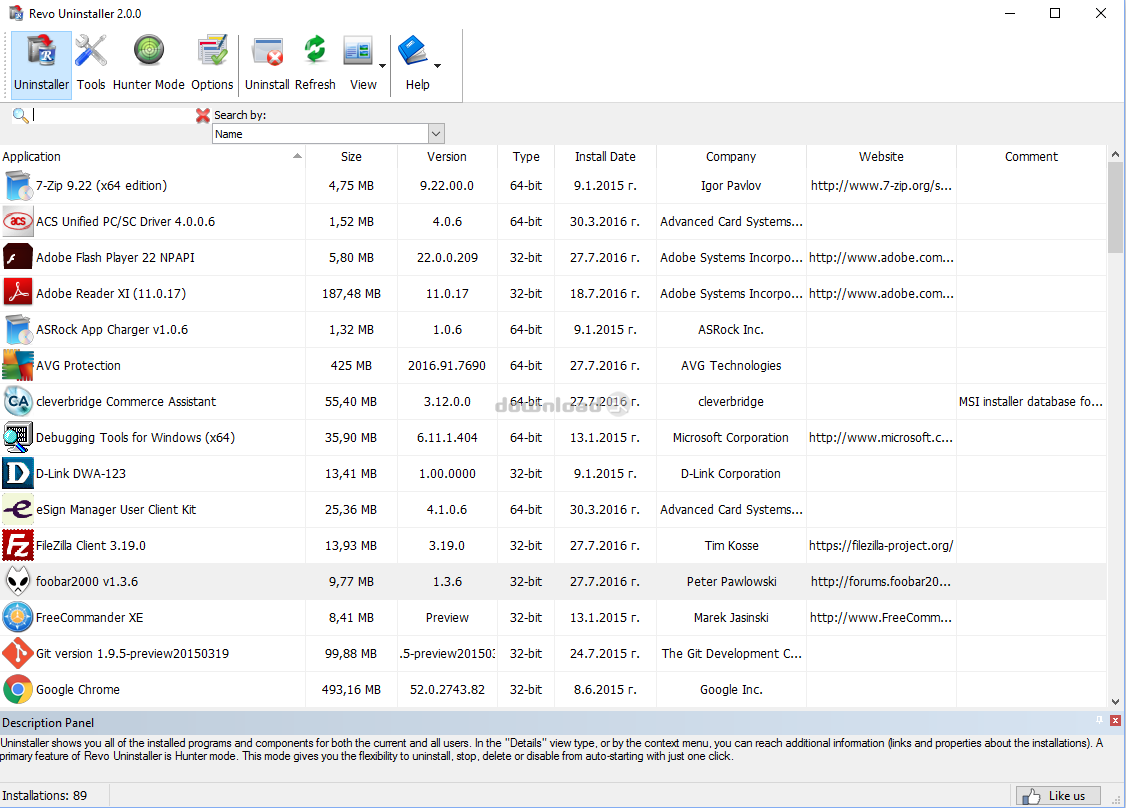The height and width of the screenshot is (808, 1126).
Task: Click the Like us button
Action: (1058, 796)
